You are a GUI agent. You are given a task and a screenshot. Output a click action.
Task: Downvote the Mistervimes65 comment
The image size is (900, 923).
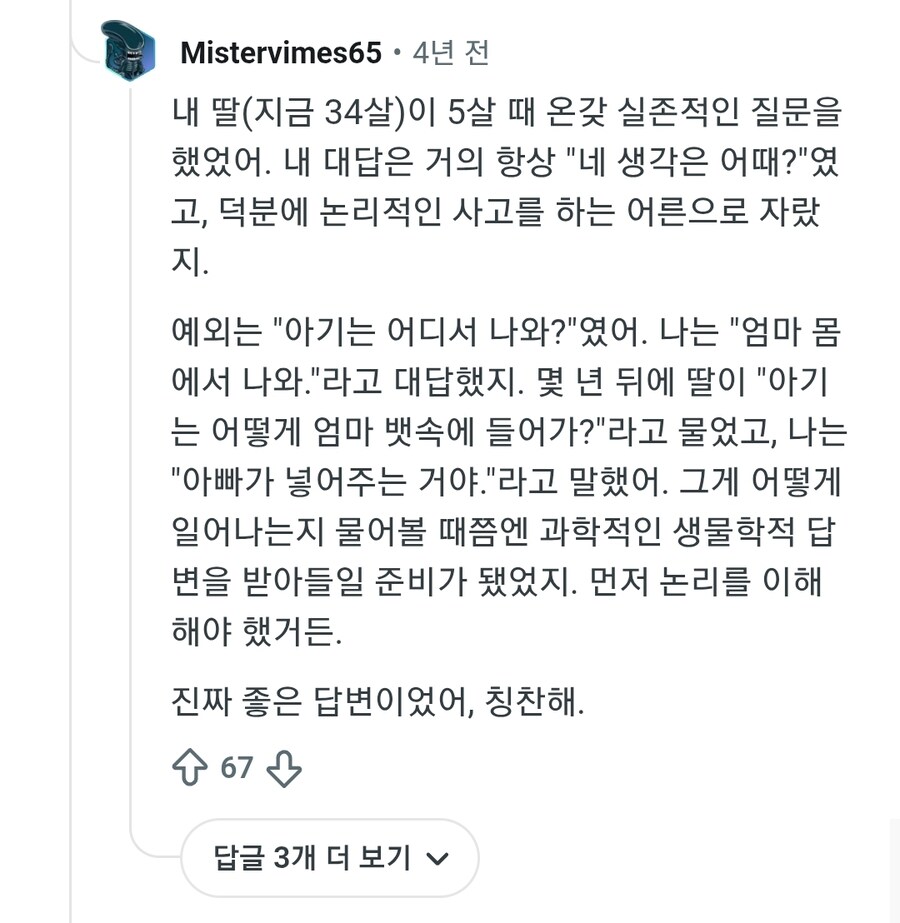tap(284, 767)
